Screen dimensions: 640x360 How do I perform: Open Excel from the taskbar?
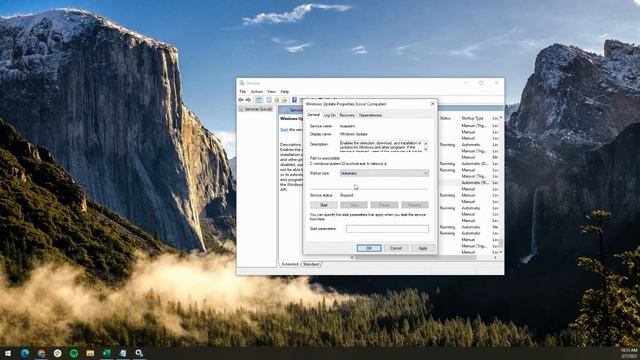[x=107, y=353]
